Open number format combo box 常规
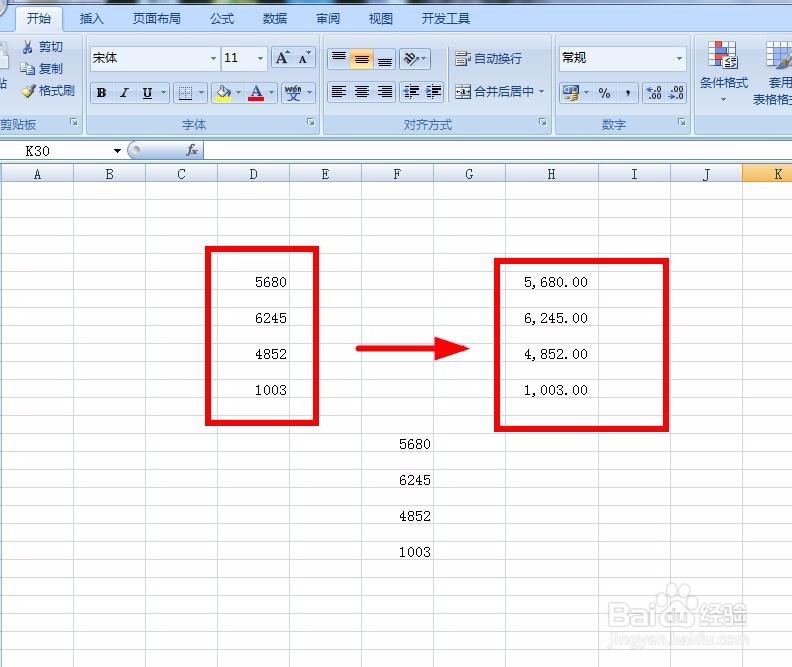Image resolution: width=792 pixels, height=667 pixels. coord(622,58)
